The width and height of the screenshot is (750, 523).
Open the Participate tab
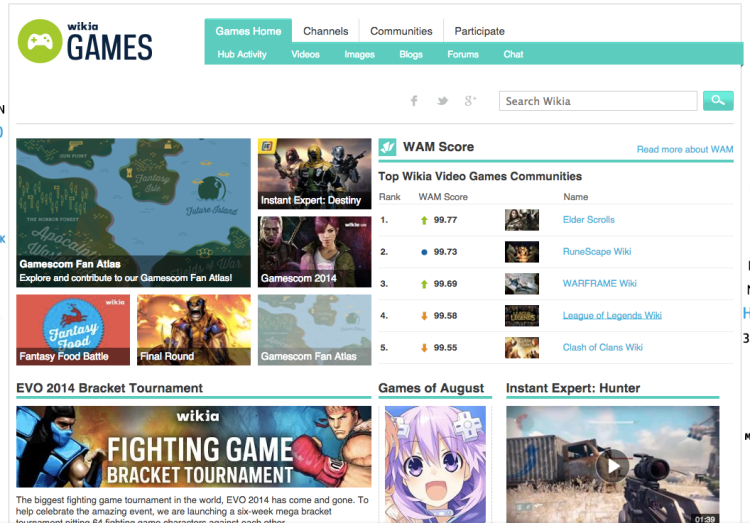point(479,31)
